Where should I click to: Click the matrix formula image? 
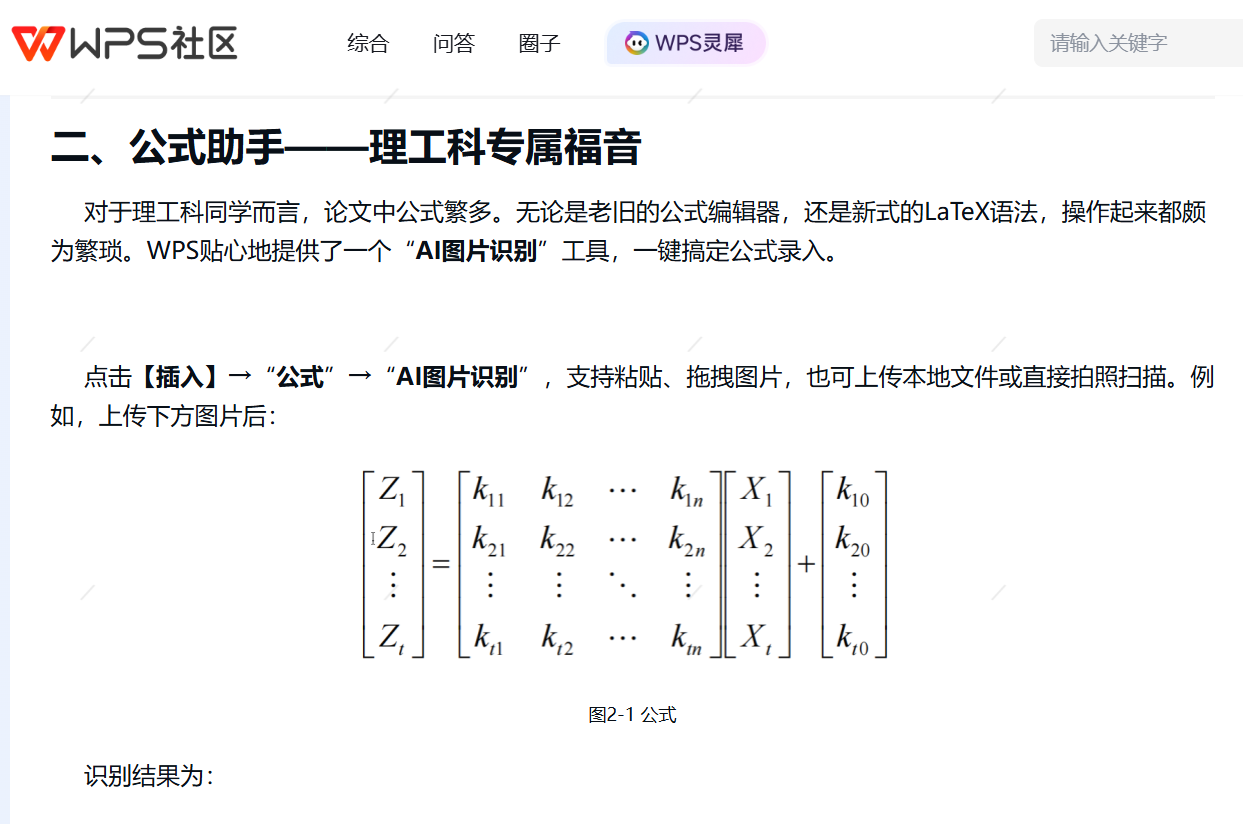[624, 564]
